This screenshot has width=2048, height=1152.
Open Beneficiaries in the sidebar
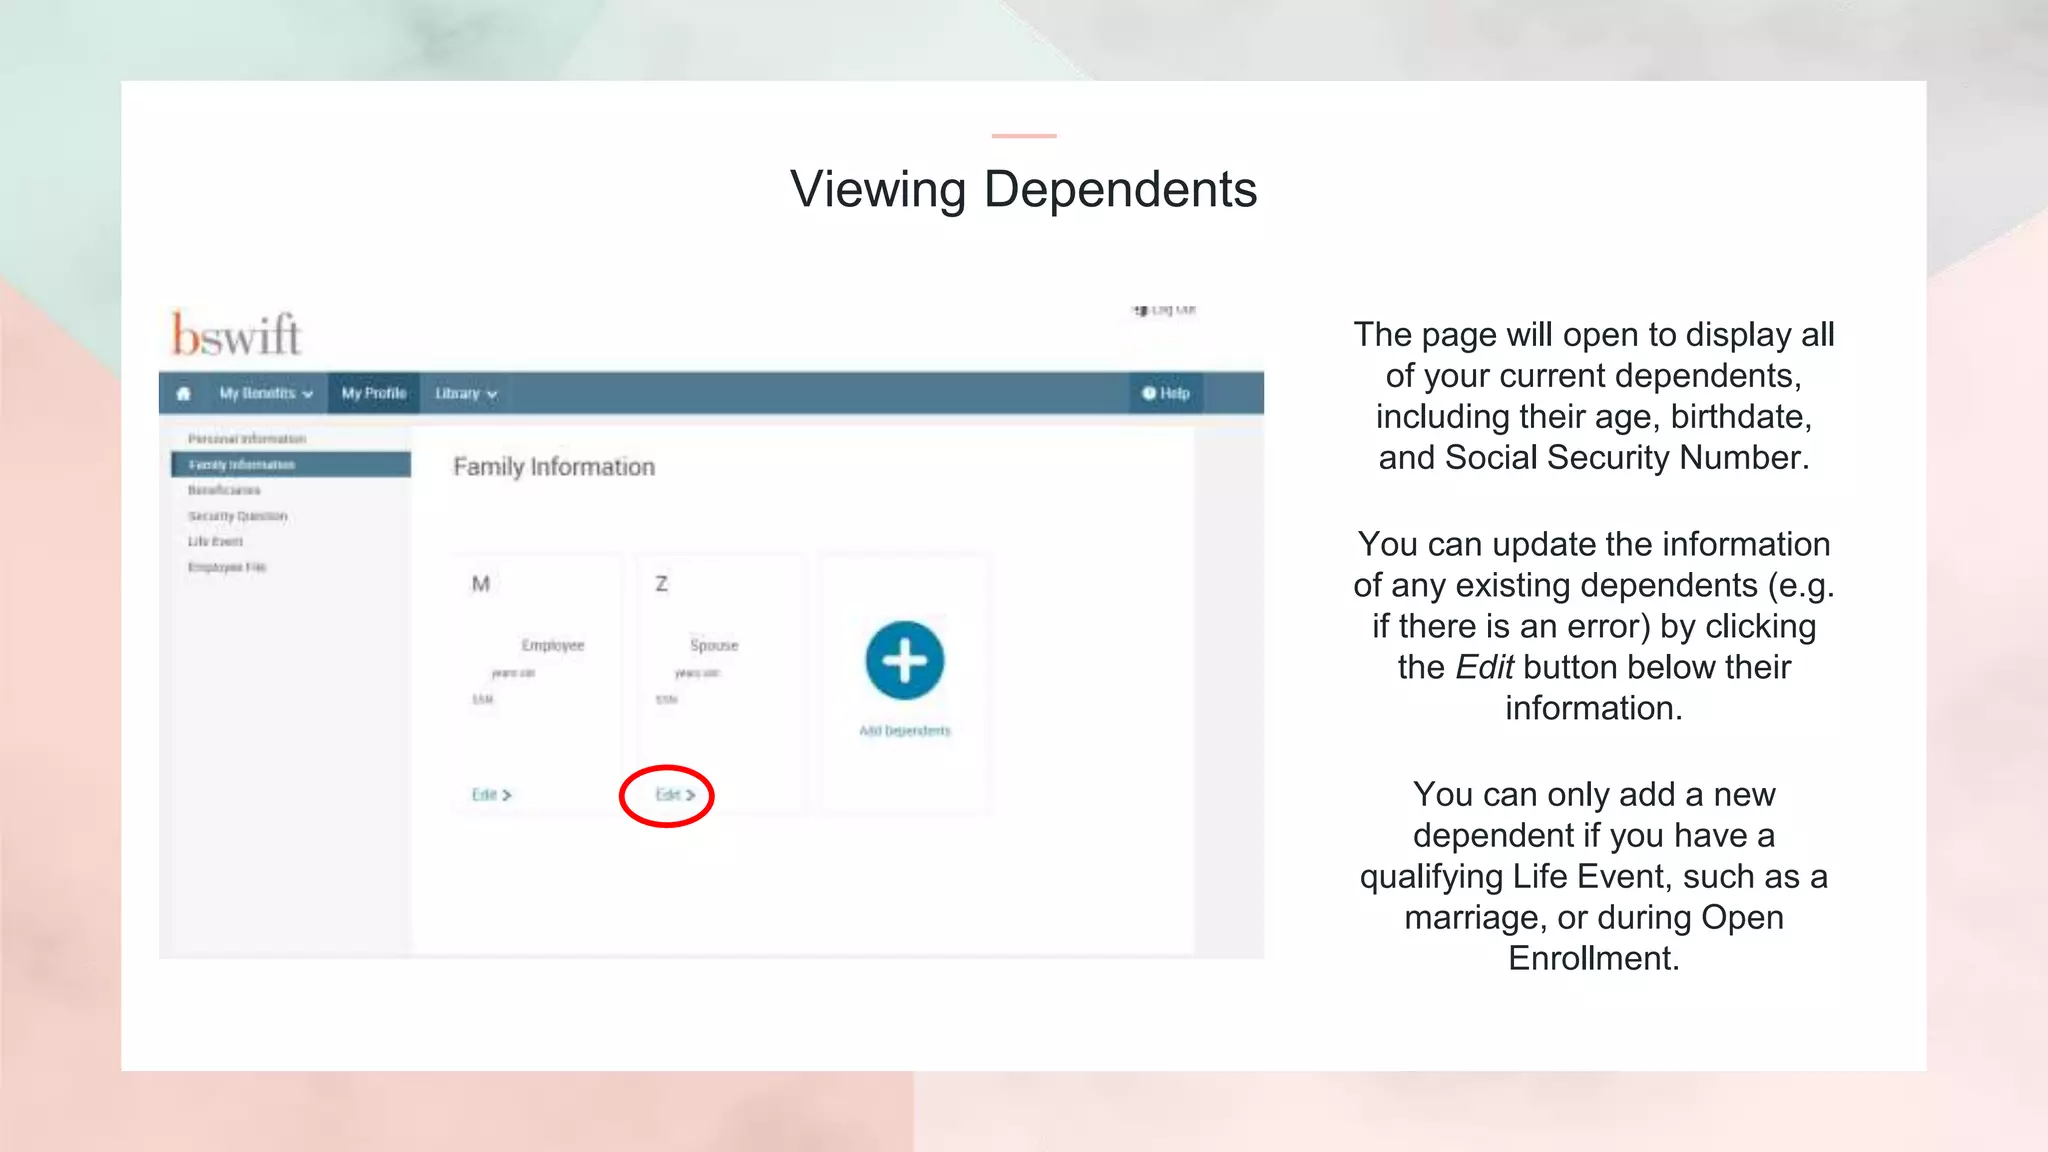pyautogui.click(x=224, y=490)
